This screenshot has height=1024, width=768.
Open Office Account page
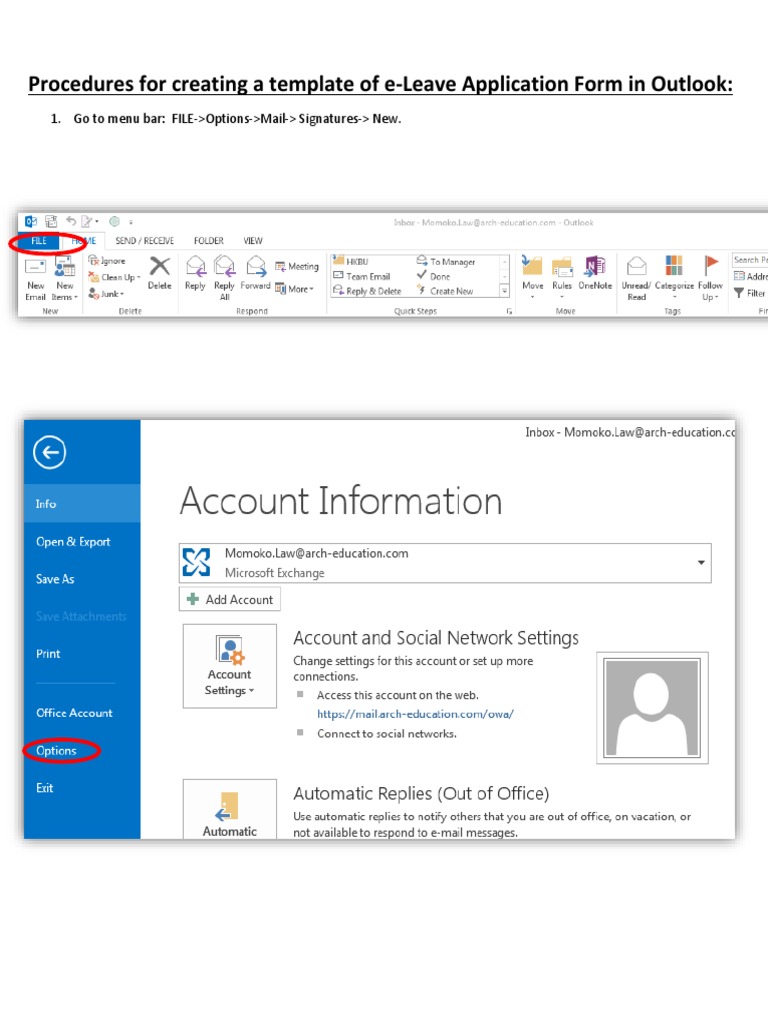pos(74,712)
